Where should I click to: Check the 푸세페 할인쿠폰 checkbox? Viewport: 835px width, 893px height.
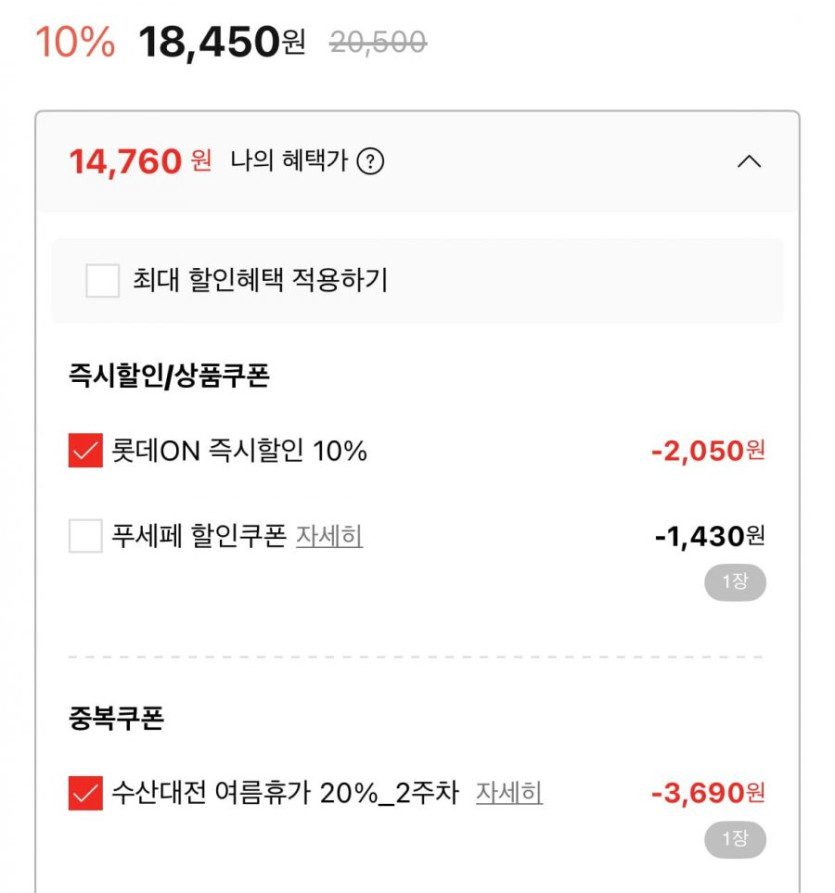85,537
